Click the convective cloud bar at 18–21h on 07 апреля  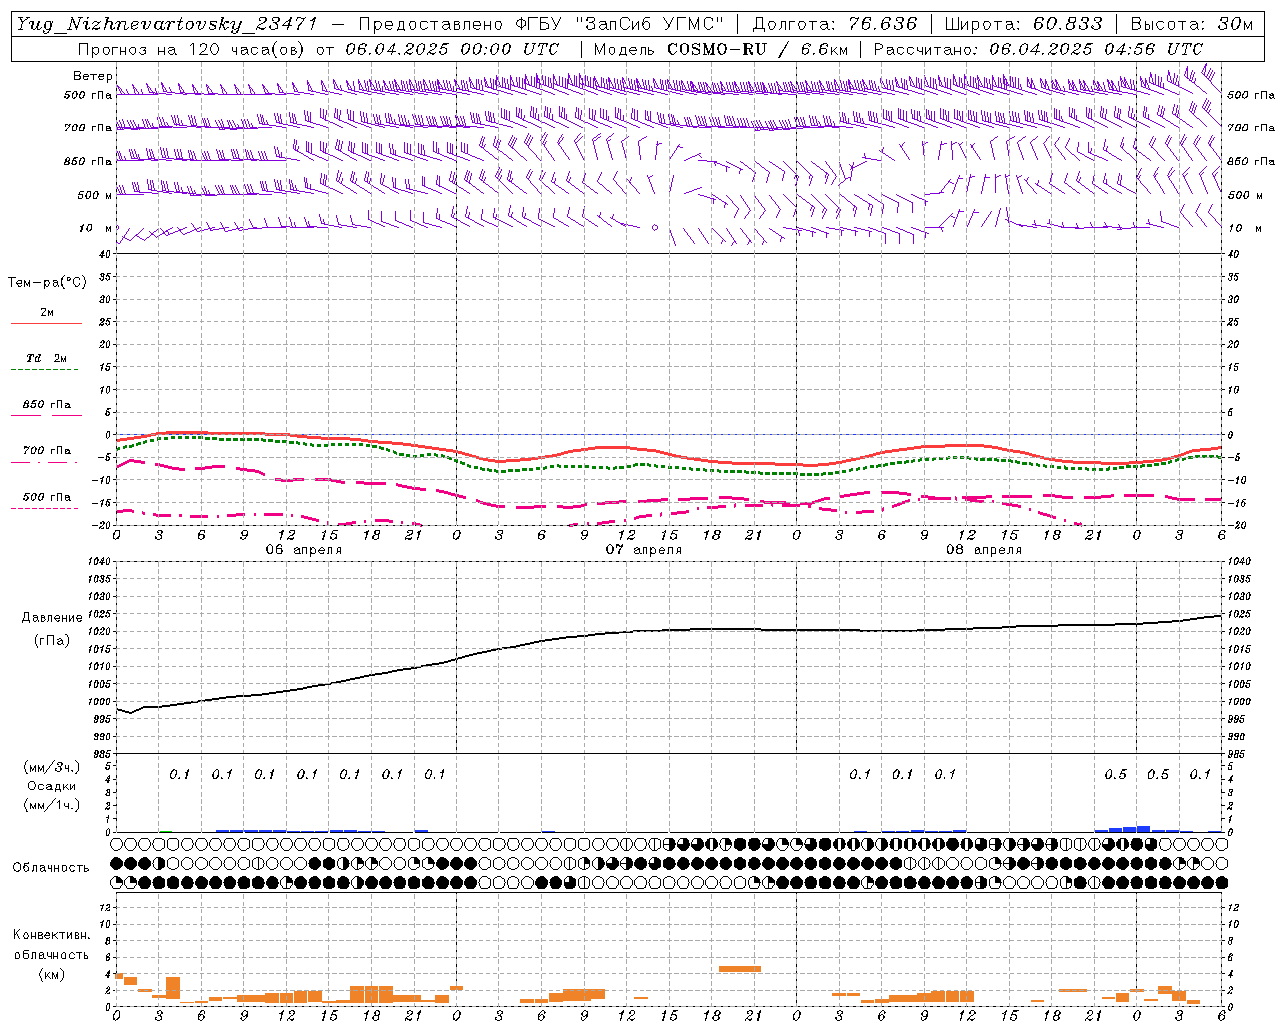click(740, 968)
